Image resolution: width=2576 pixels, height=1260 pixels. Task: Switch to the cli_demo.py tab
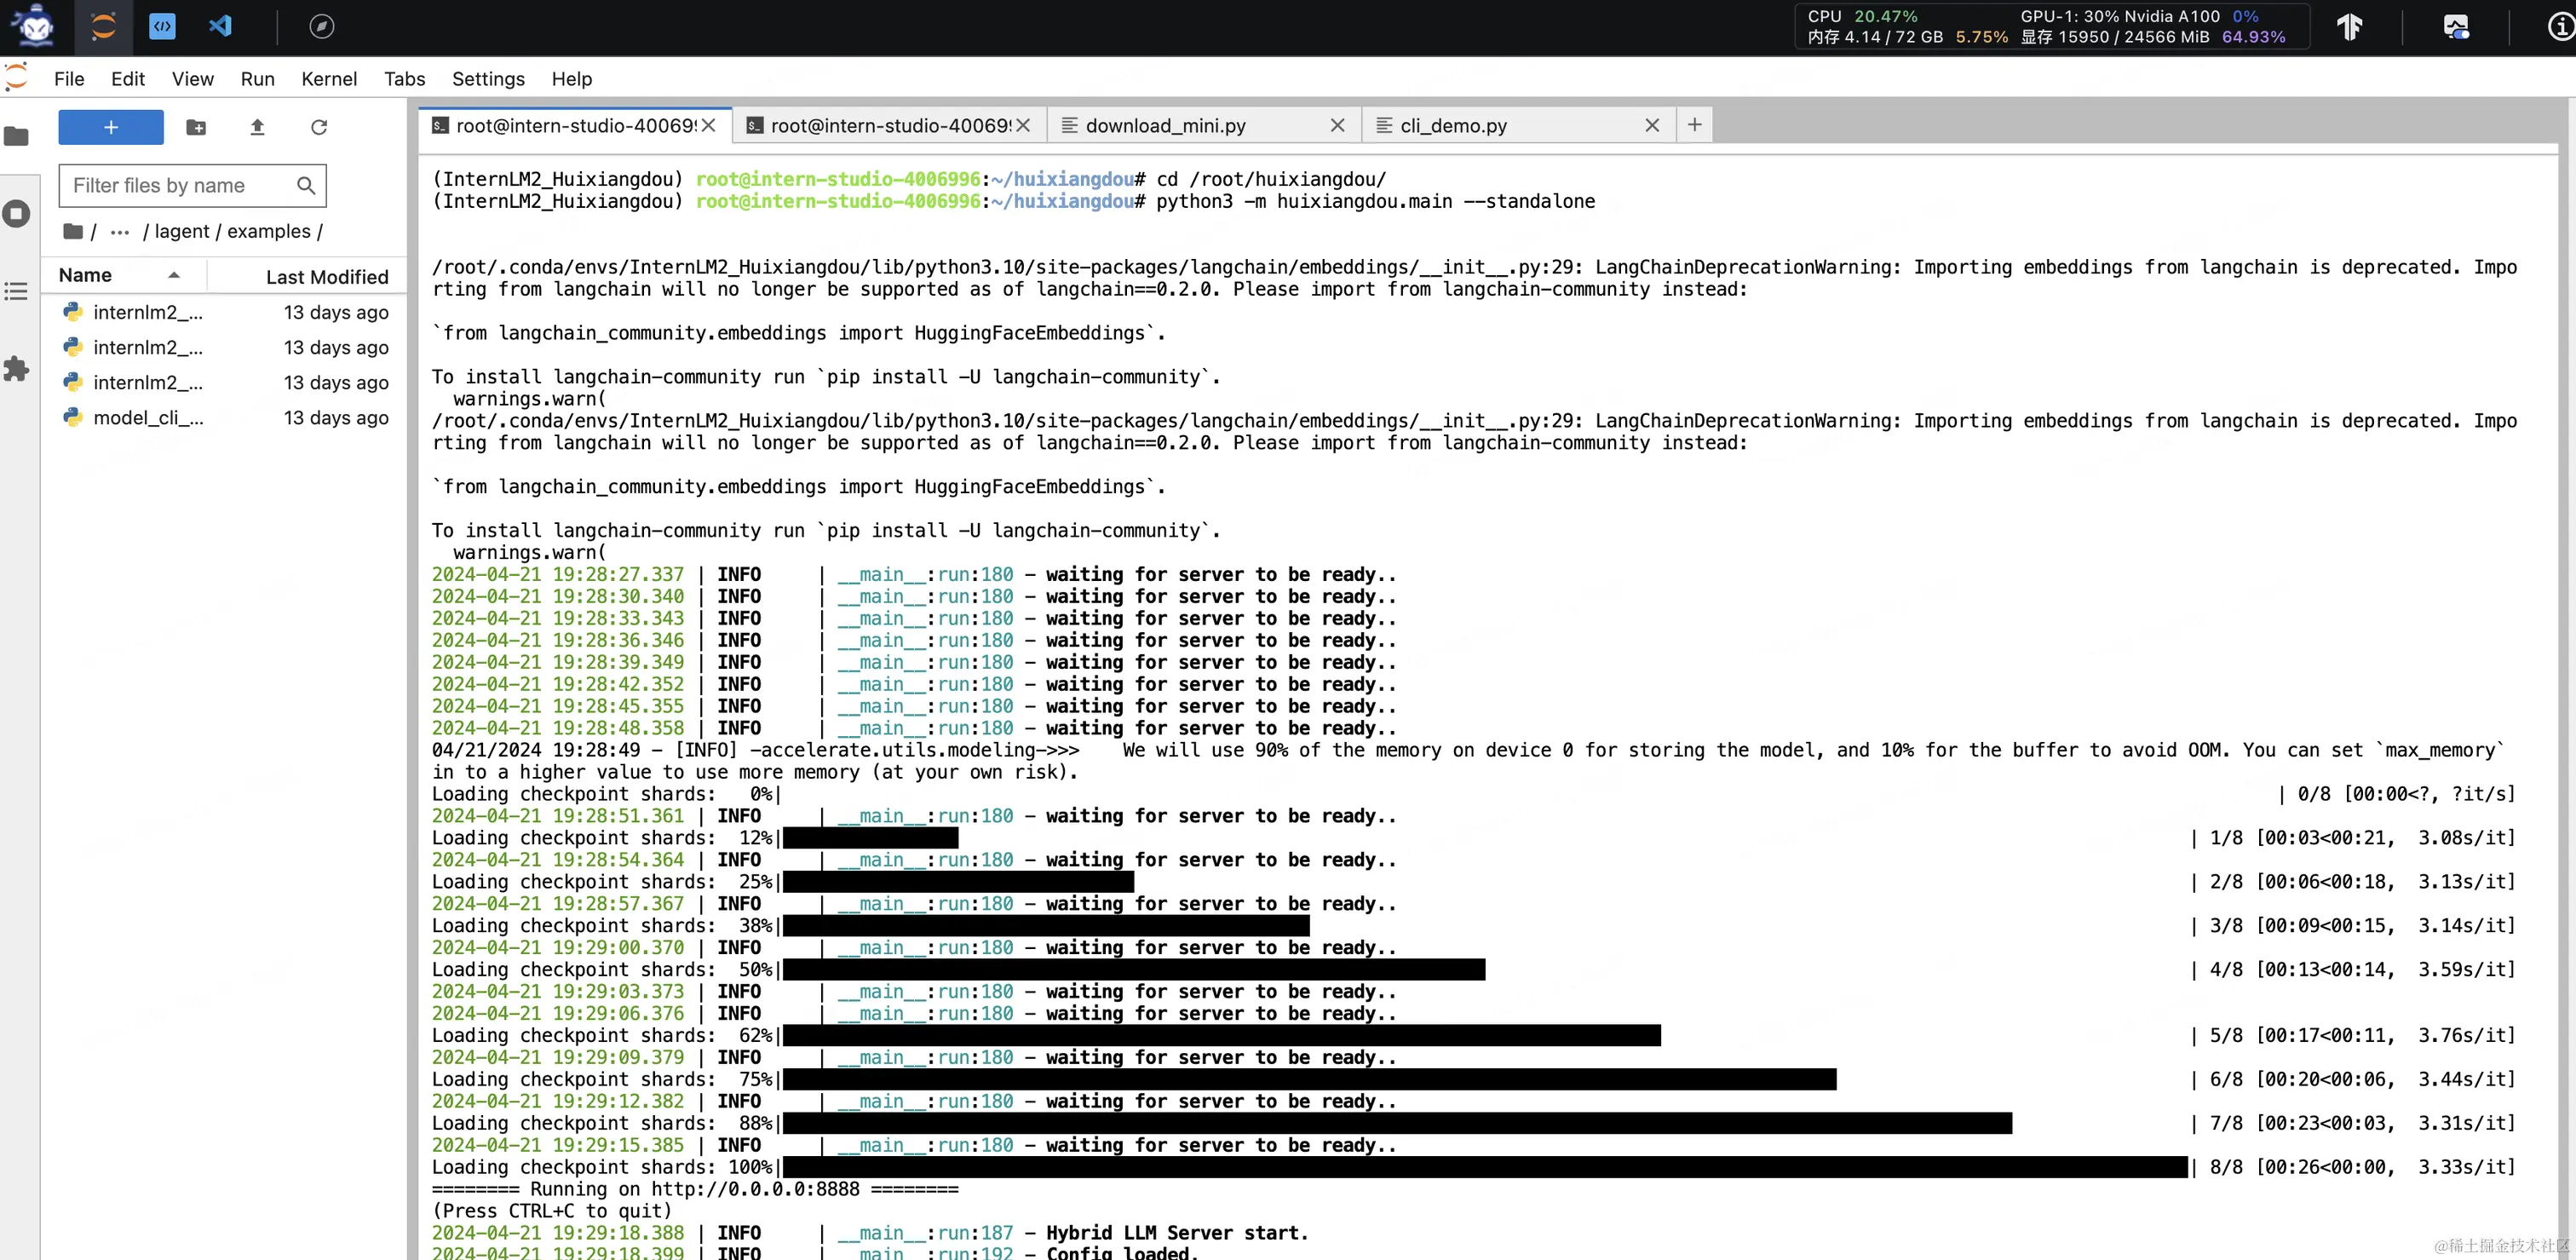pos(1452,126)
